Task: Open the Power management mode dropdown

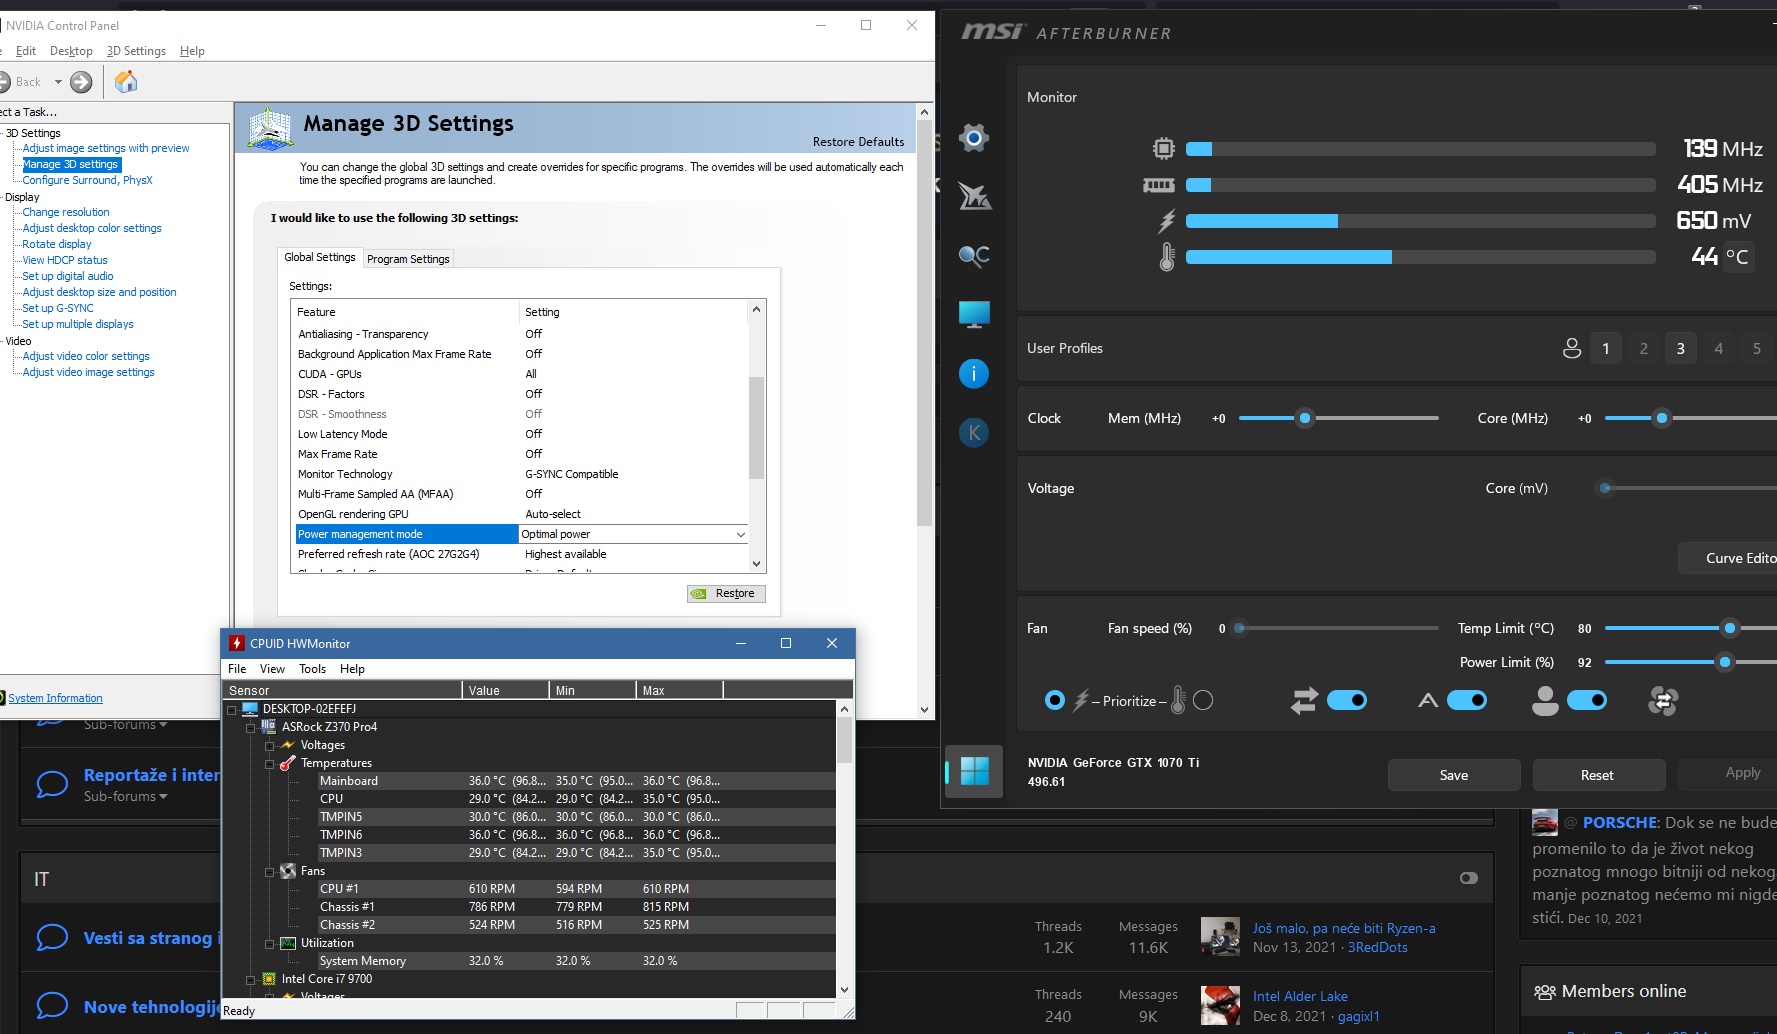Action: click(x=740, y=535)
